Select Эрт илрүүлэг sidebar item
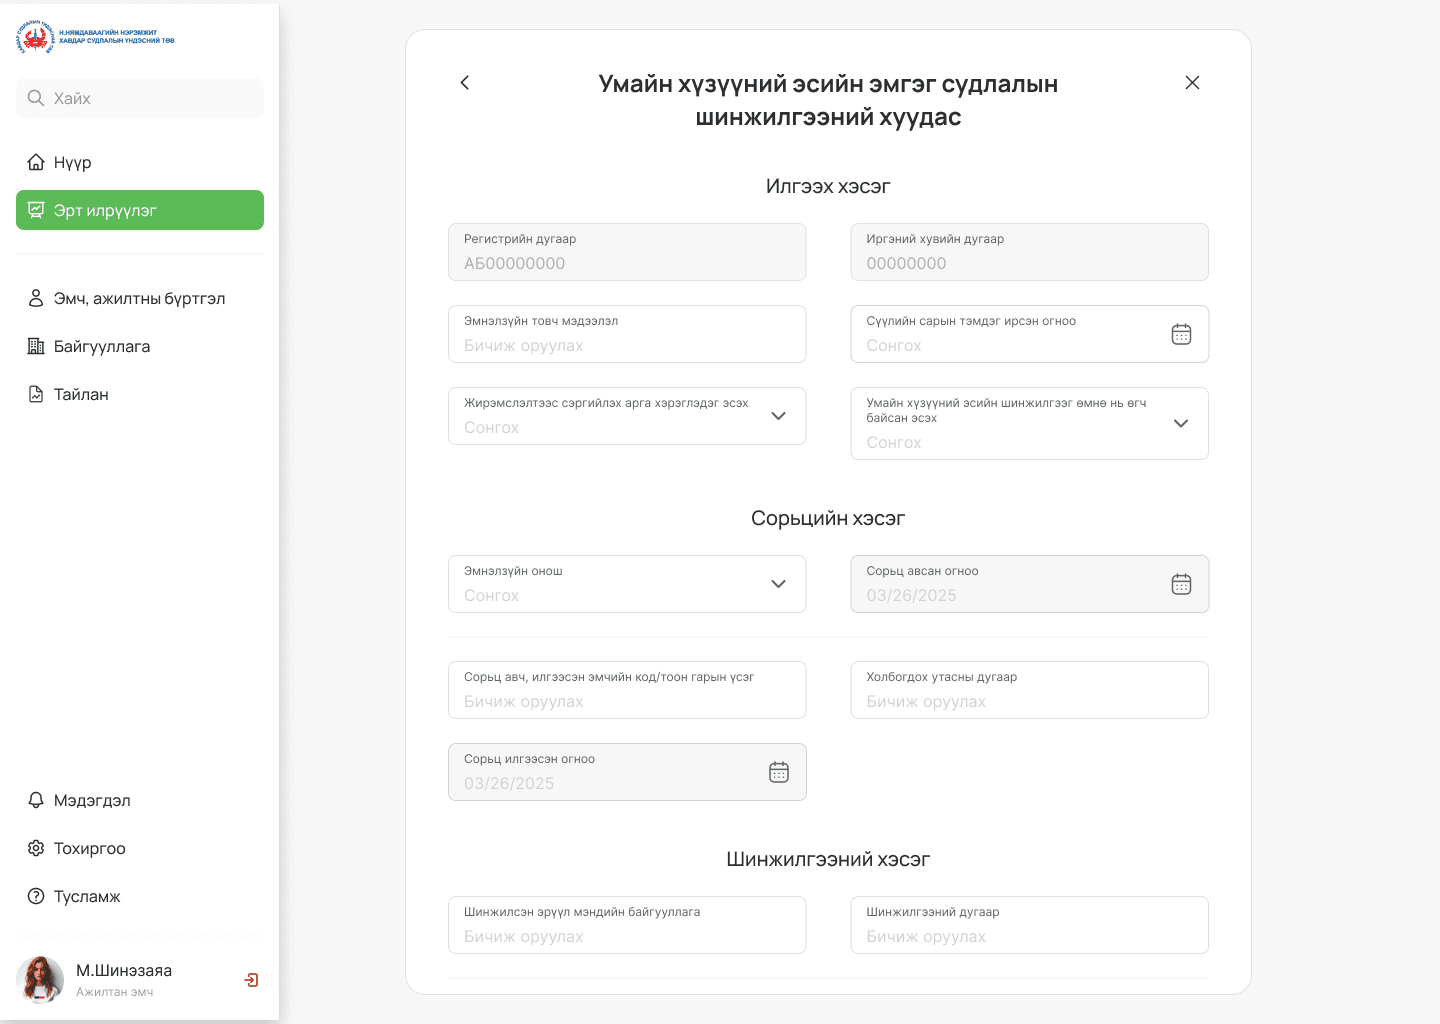 140,210
